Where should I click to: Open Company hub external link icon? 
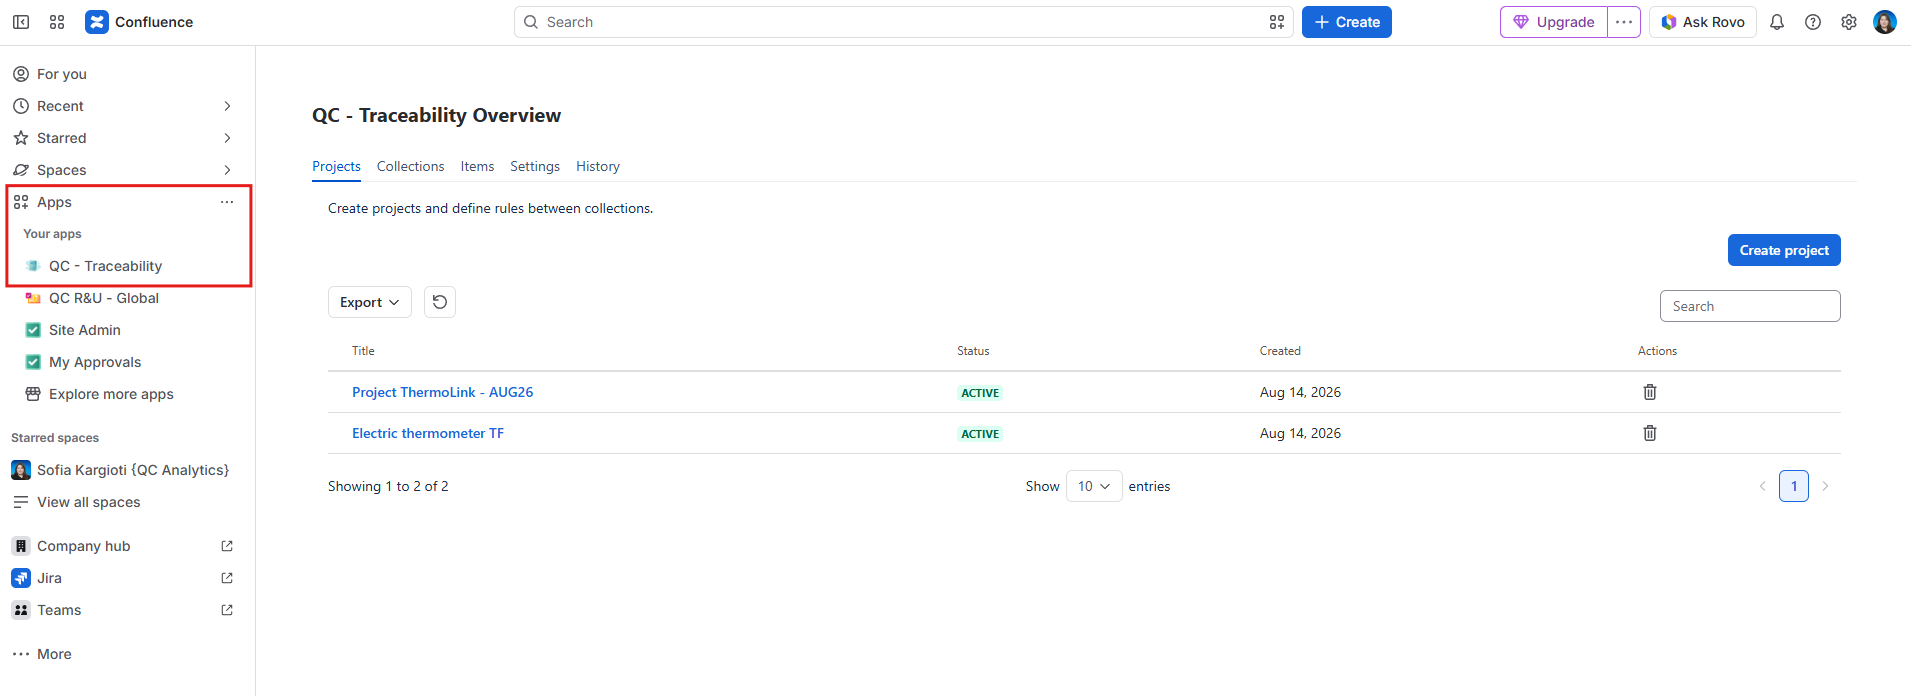pyautogui.click(x=227, y=546)
